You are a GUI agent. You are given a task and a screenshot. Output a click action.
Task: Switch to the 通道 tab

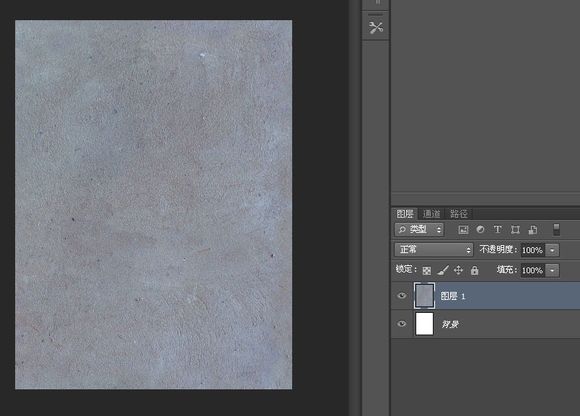coord(431,214)
